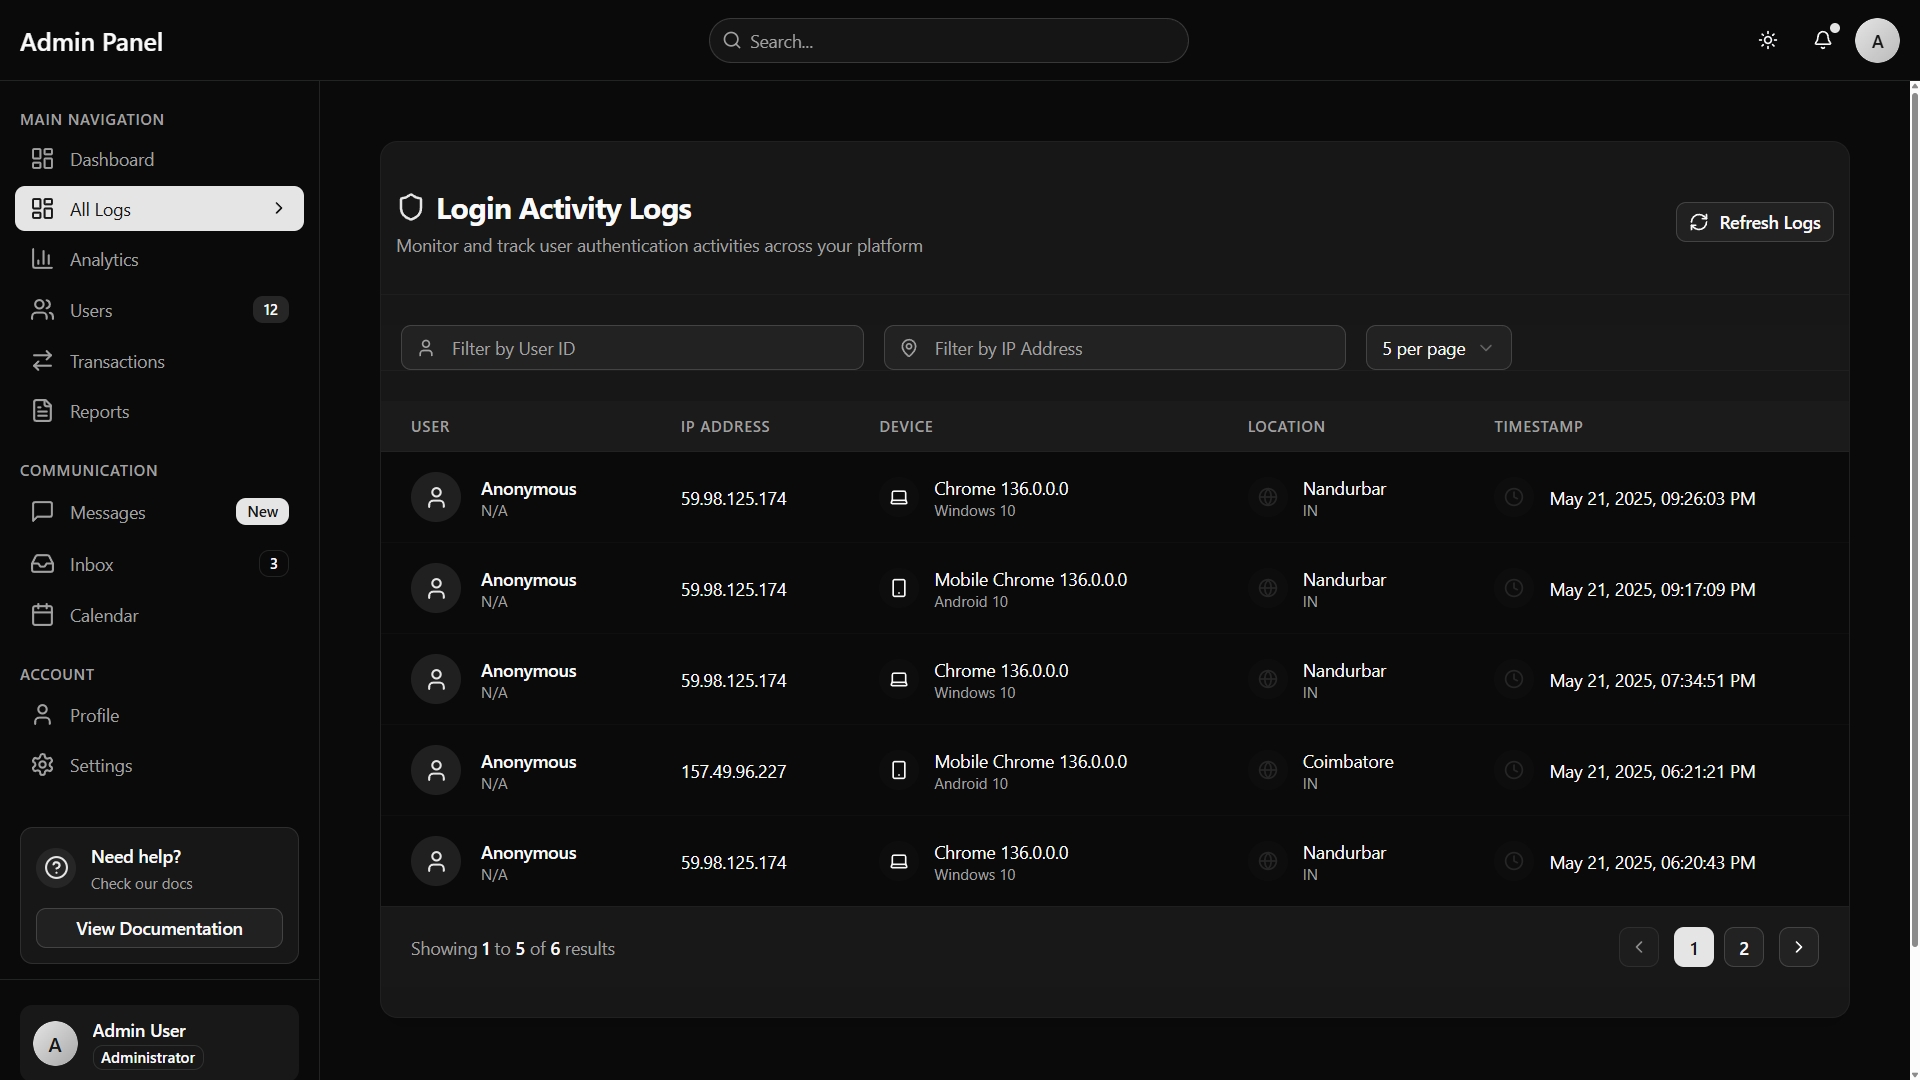This screenshot has width=1920, height=1080.
Task: Click the shield icon beside Login Activity Logs
Action: point(411,208)
